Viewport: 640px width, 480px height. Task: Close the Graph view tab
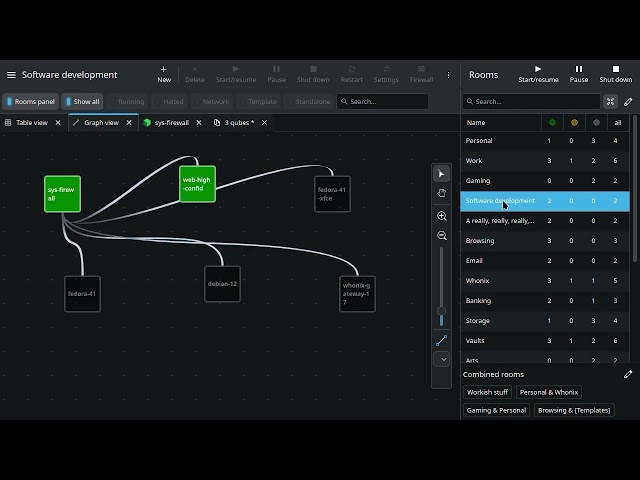129,122
